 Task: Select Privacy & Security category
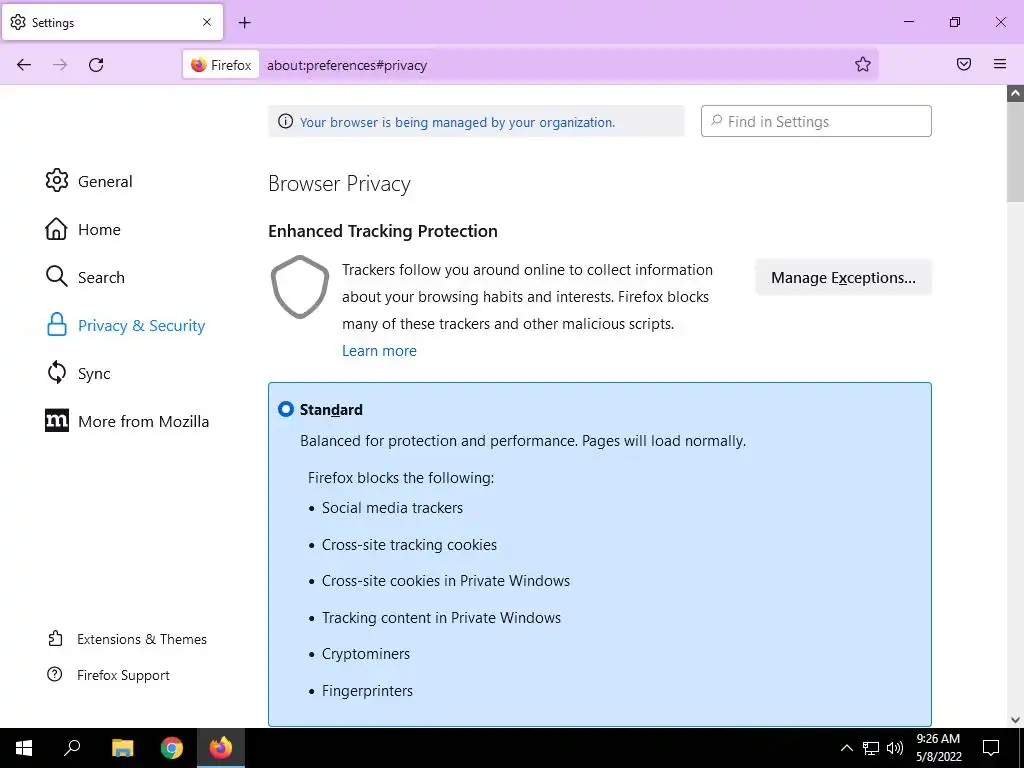click(125, 325)
